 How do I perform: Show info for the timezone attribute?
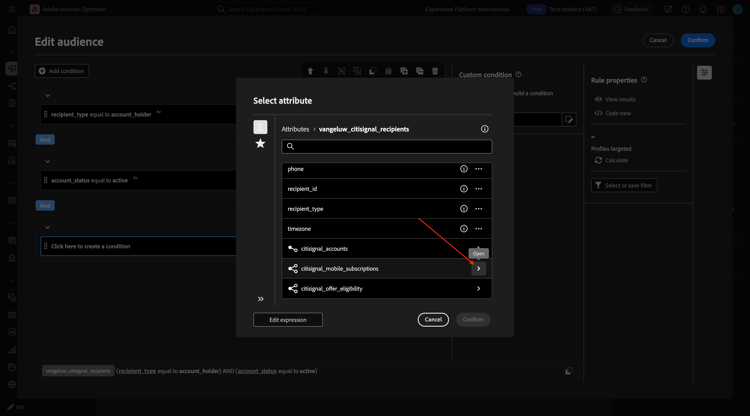pos(463,229)
